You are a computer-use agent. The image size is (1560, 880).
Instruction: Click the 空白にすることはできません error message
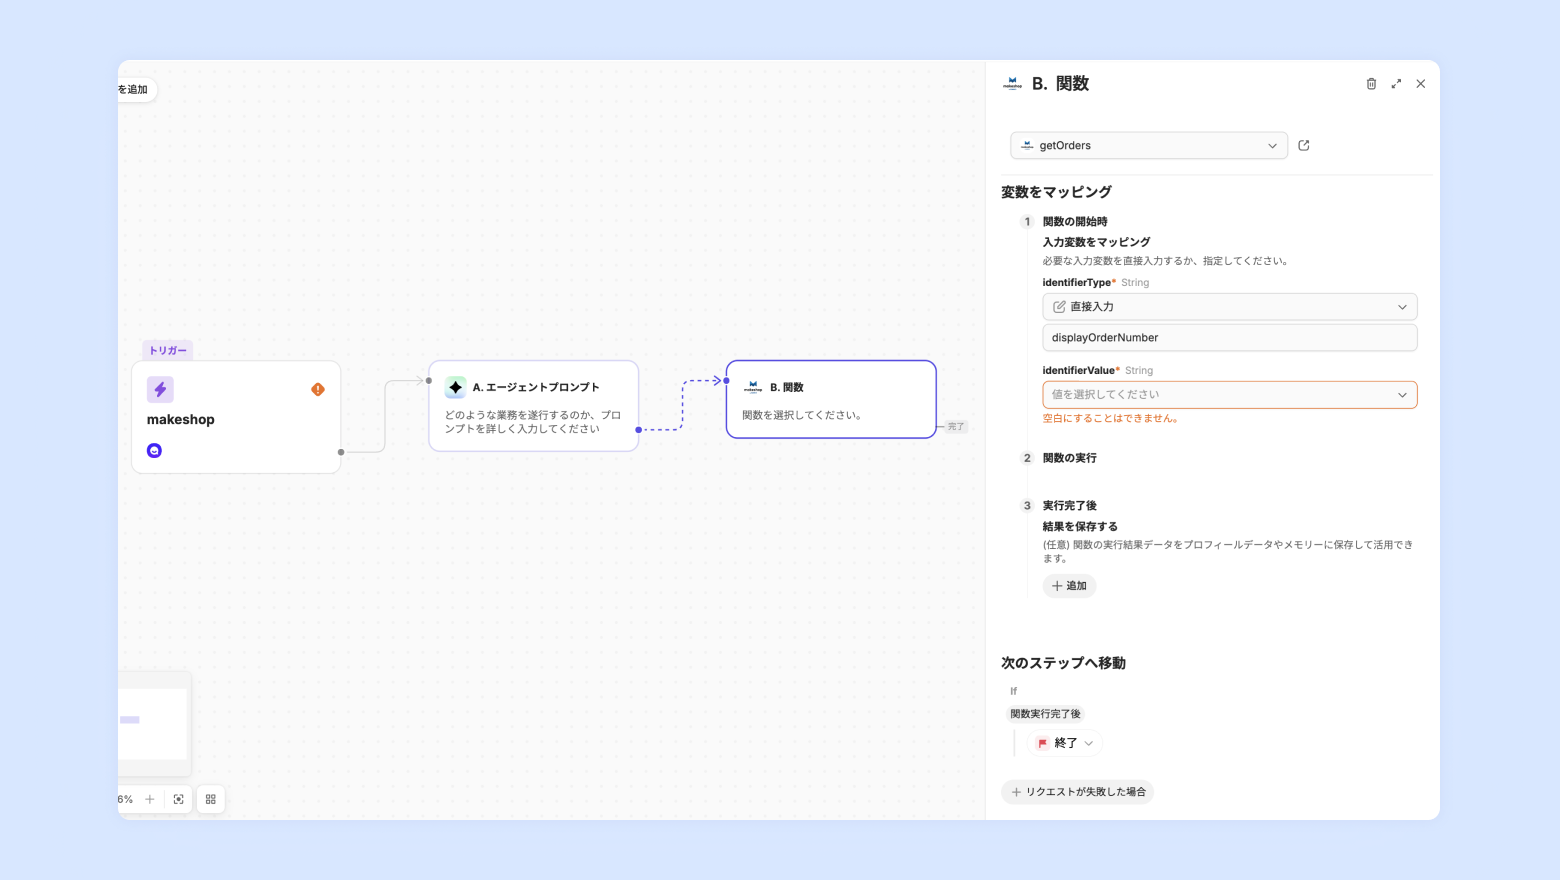(x=1110, y=419)
